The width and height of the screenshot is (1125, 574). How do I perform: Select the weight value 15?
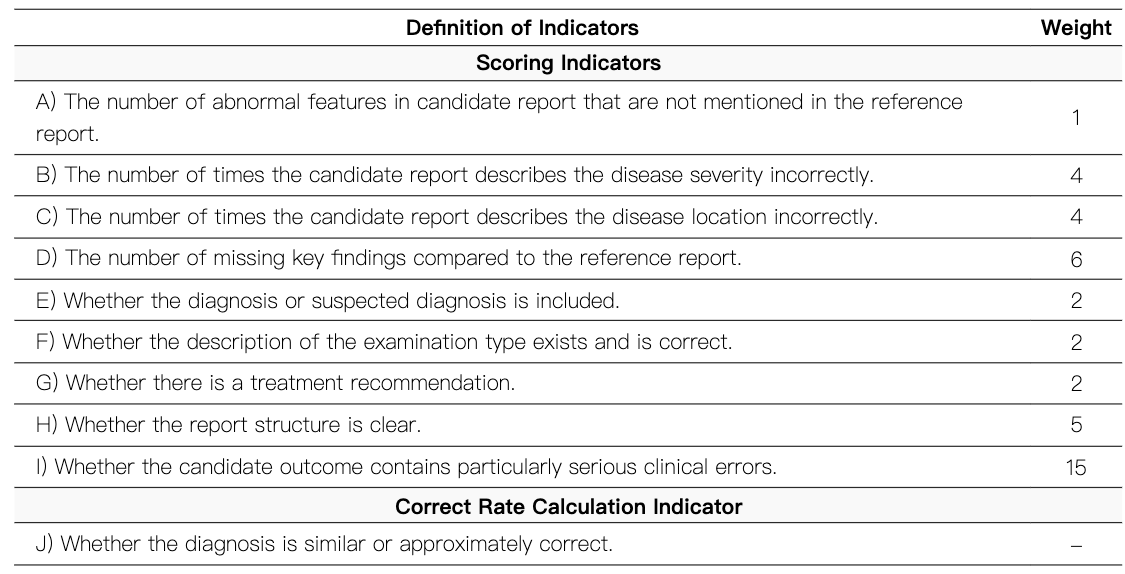(1076, 467)
